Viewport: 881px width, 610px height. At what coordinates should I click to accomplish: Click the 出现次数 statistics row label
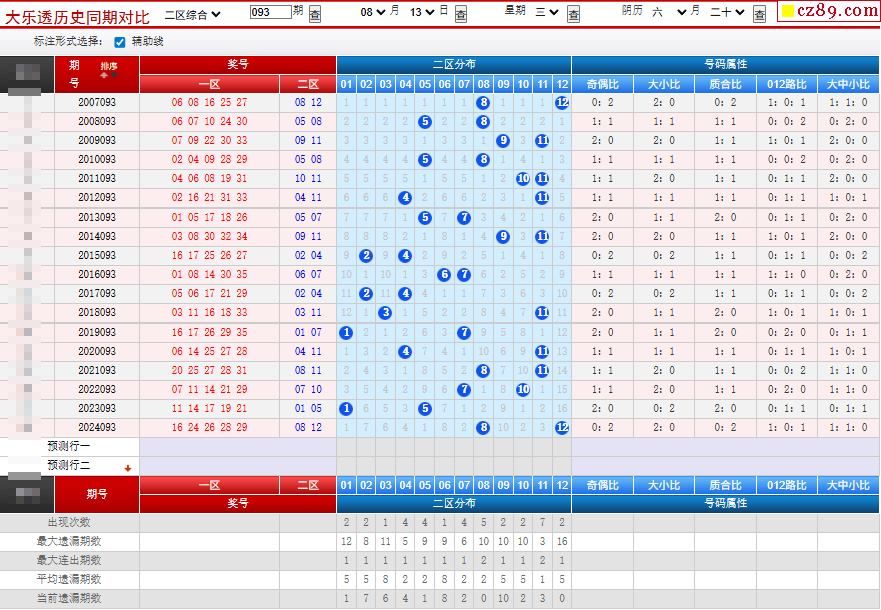click(x=69, y=522)
